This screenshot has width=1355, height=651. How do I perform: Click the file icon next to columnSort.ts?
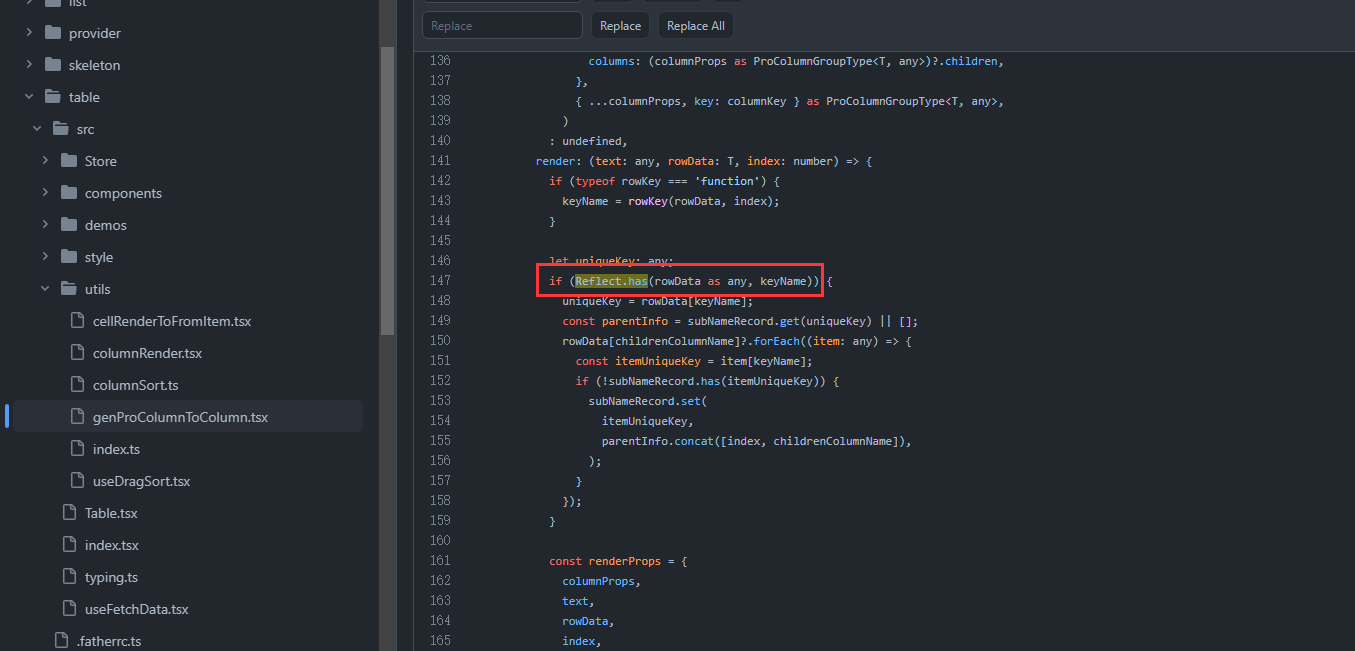[x=76, y=384]
